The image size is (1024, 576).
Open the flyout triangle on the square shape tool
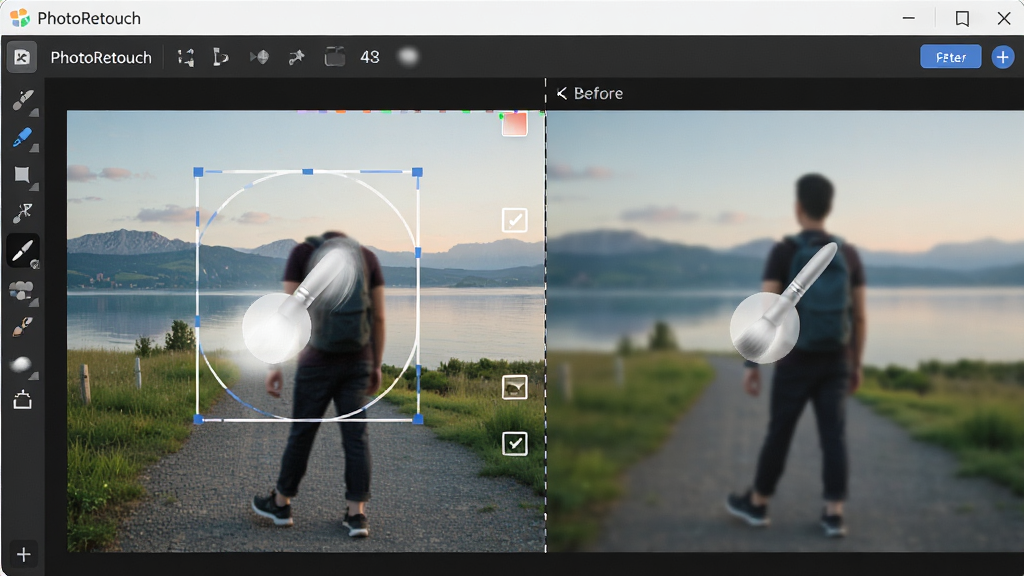point(34,187)
